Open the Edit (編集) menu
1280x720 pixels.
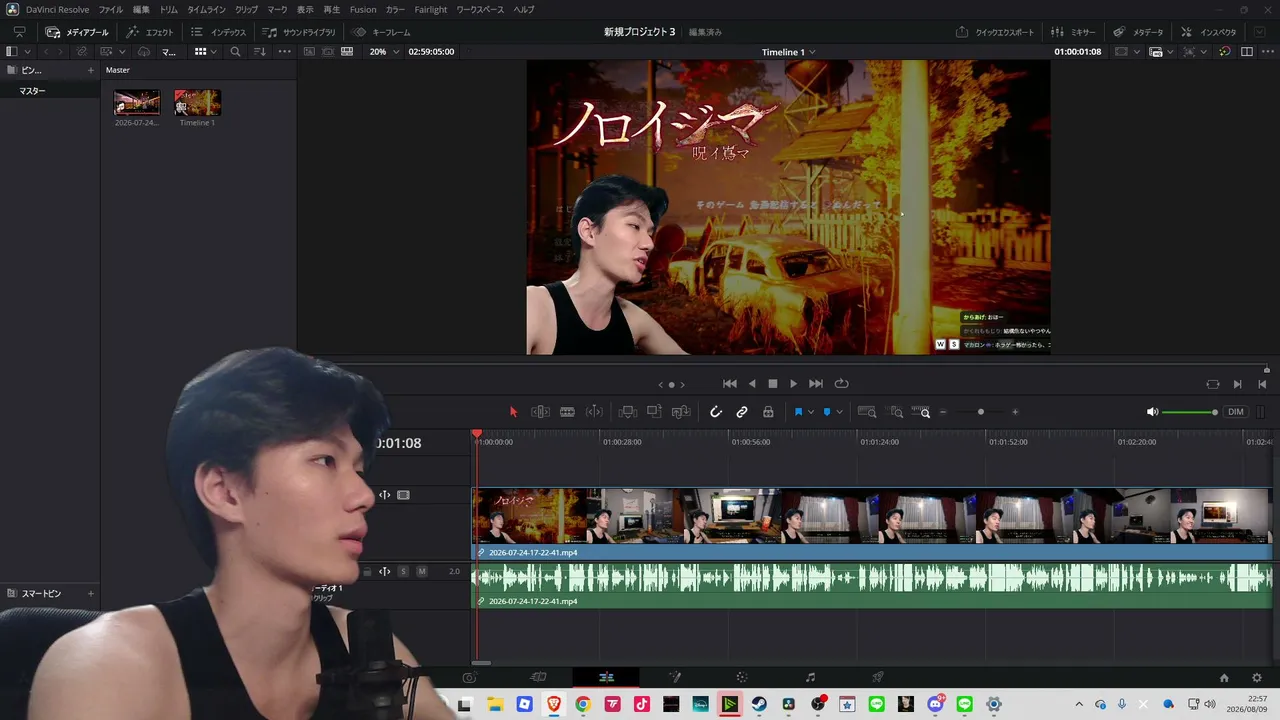tap(141, 9)
